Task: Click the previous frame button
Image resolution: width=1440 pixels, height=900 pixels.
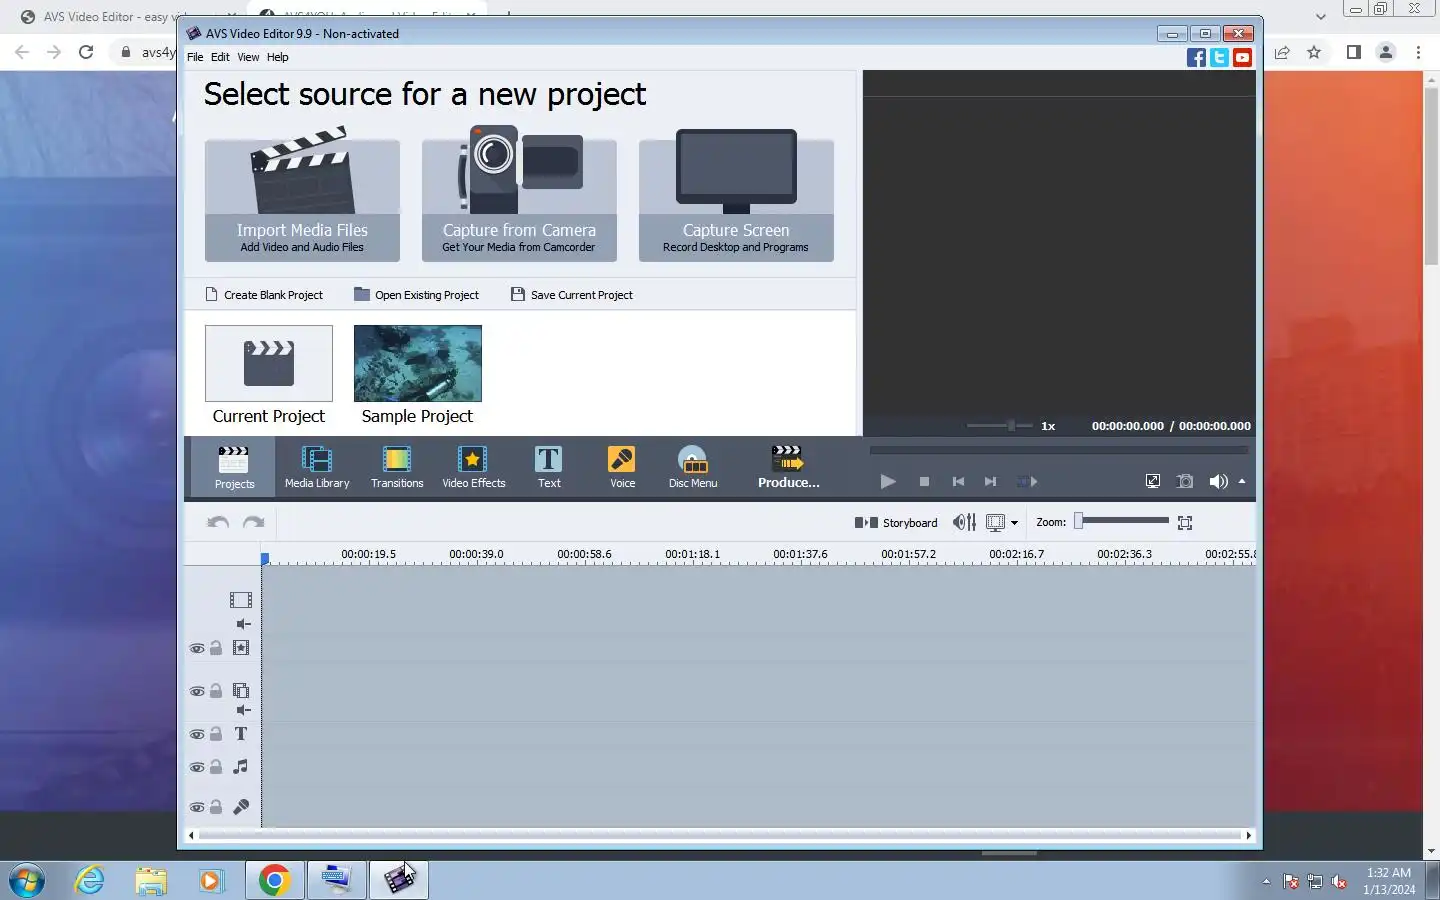Action: point(958,481)
